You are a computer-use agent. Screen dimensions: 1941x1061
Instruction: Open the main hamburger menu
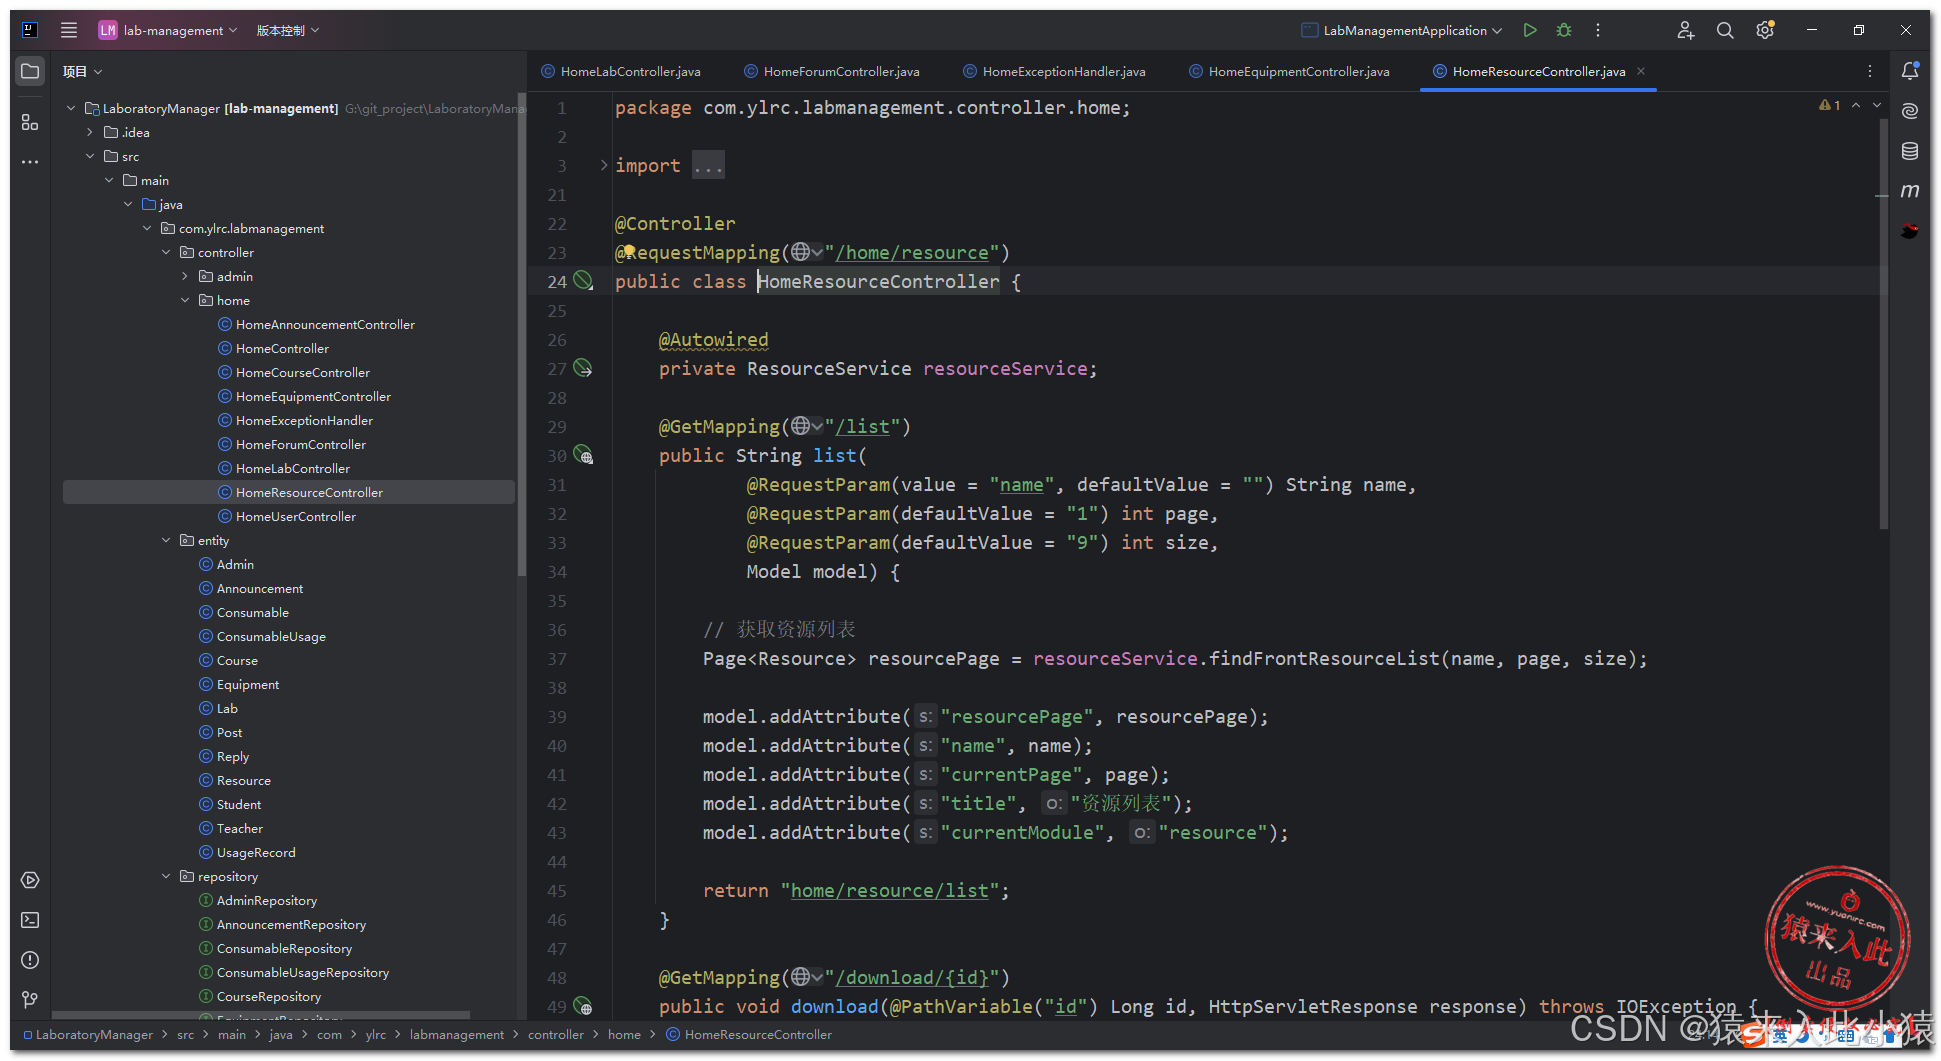coord(69,30)
